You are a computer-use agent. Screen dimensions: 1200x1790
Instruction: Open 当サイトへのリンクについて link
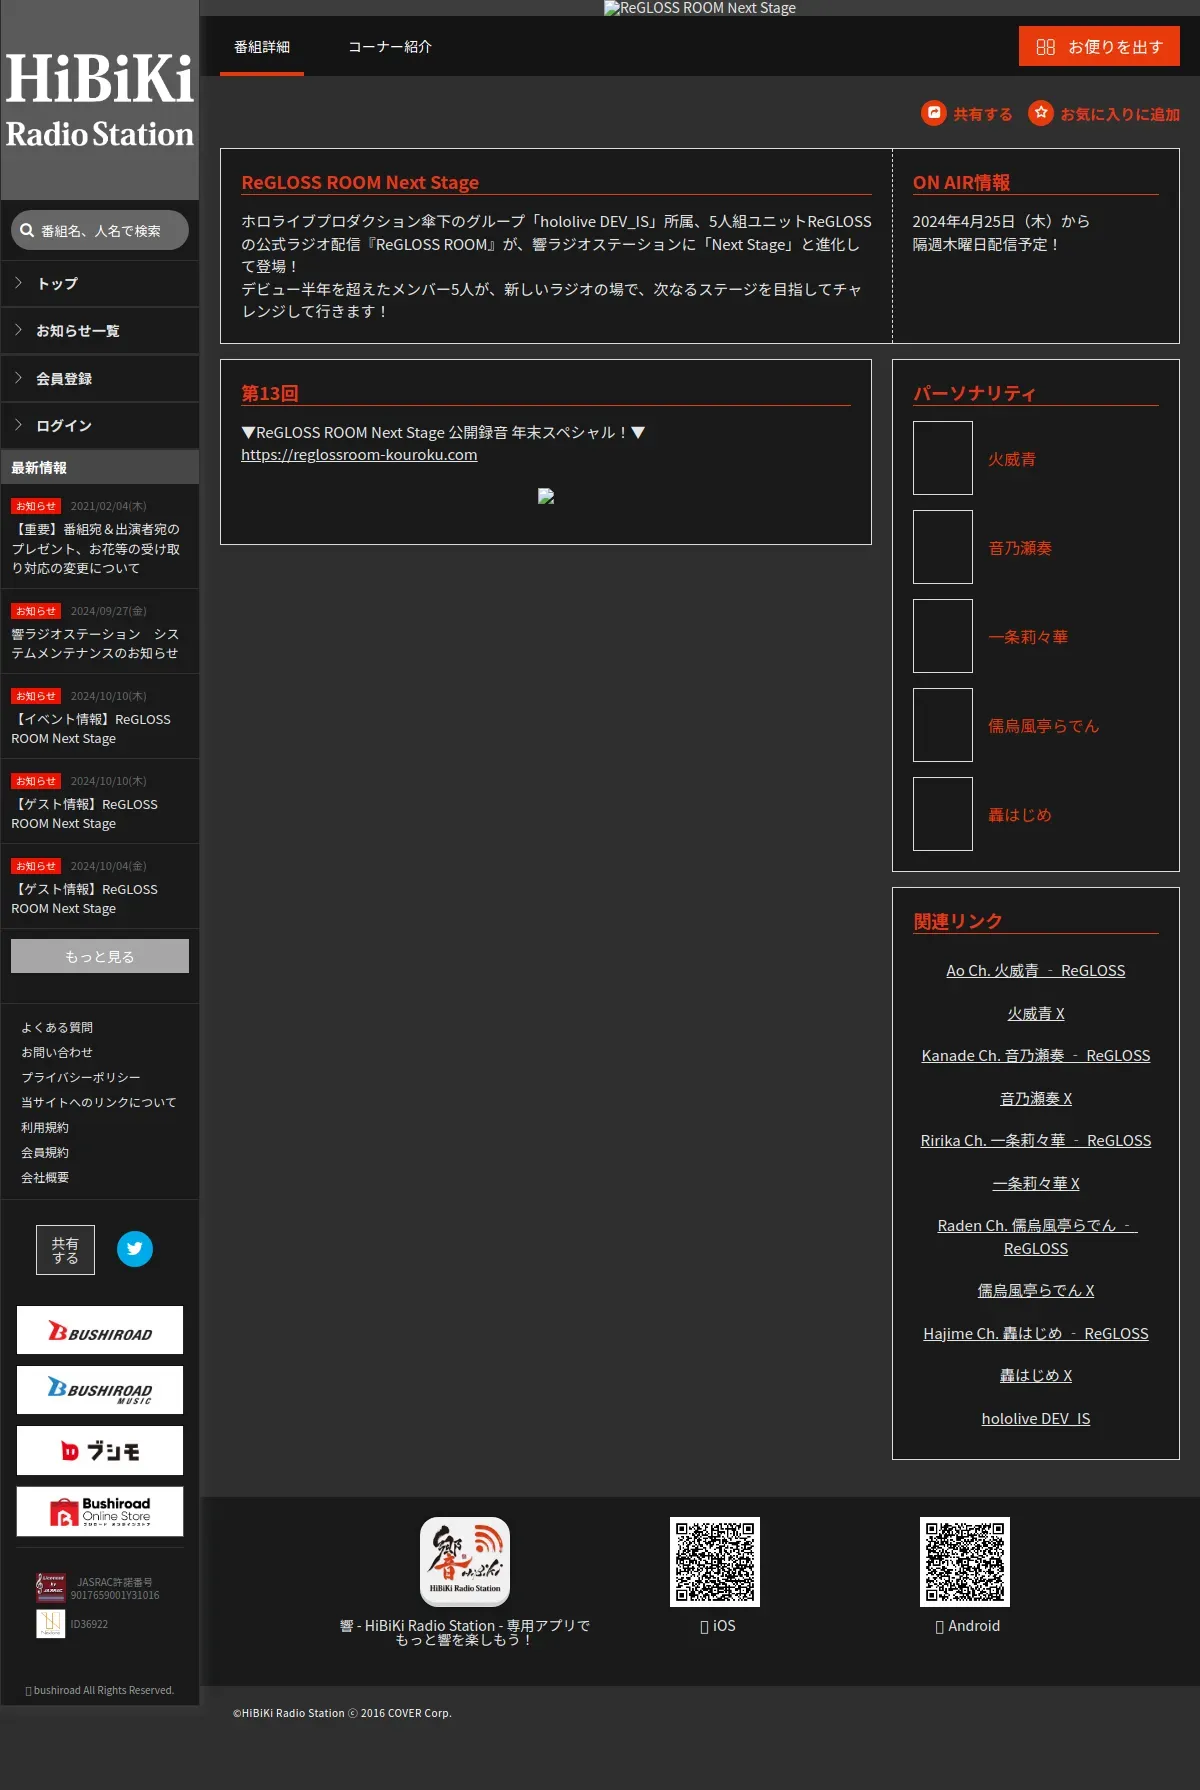(x=99, y=1102)
